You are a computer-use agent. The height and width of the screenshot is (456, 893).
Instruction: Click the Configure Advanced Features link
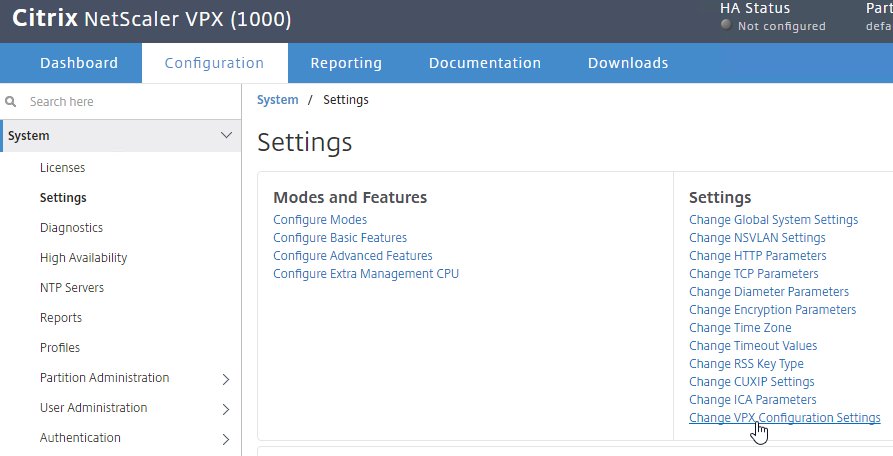click(x=353, y=256)
